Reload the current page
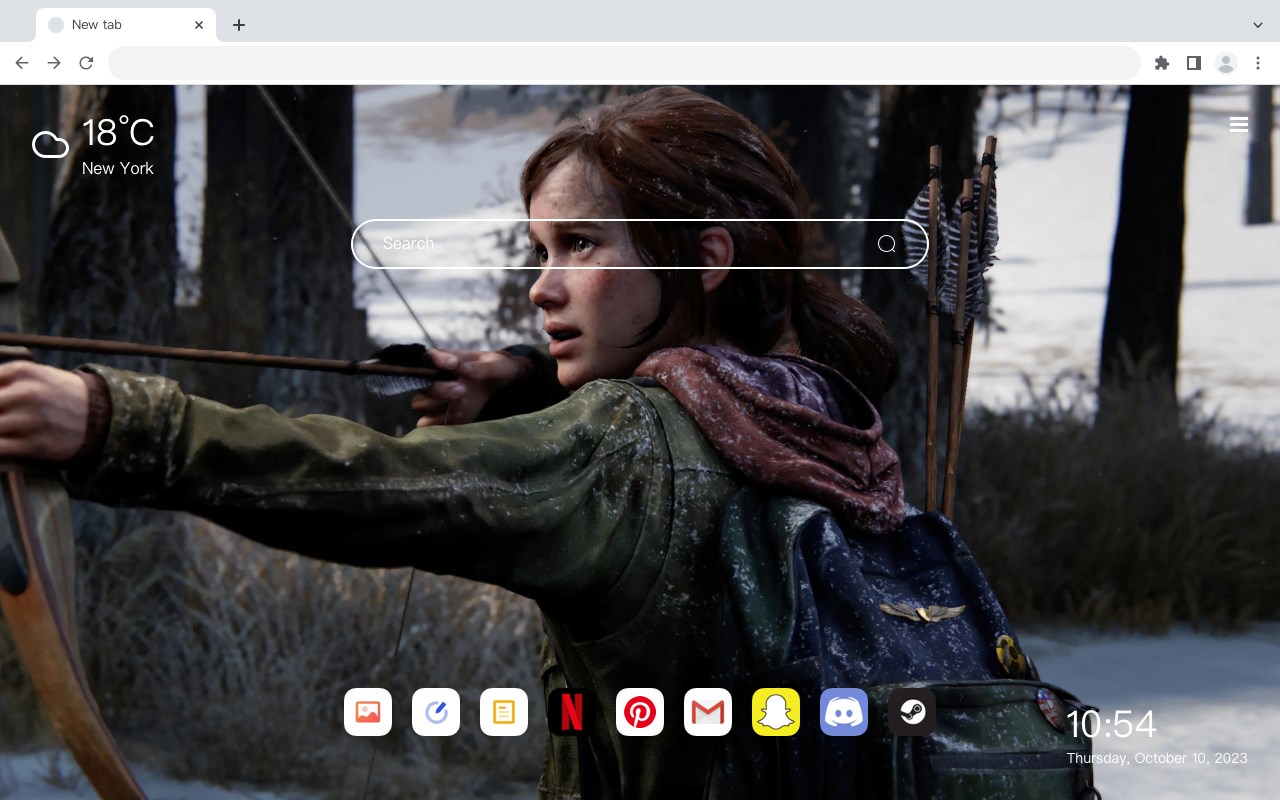The width and height of the screenshot is (1280, 800). [x=86, y=63]
